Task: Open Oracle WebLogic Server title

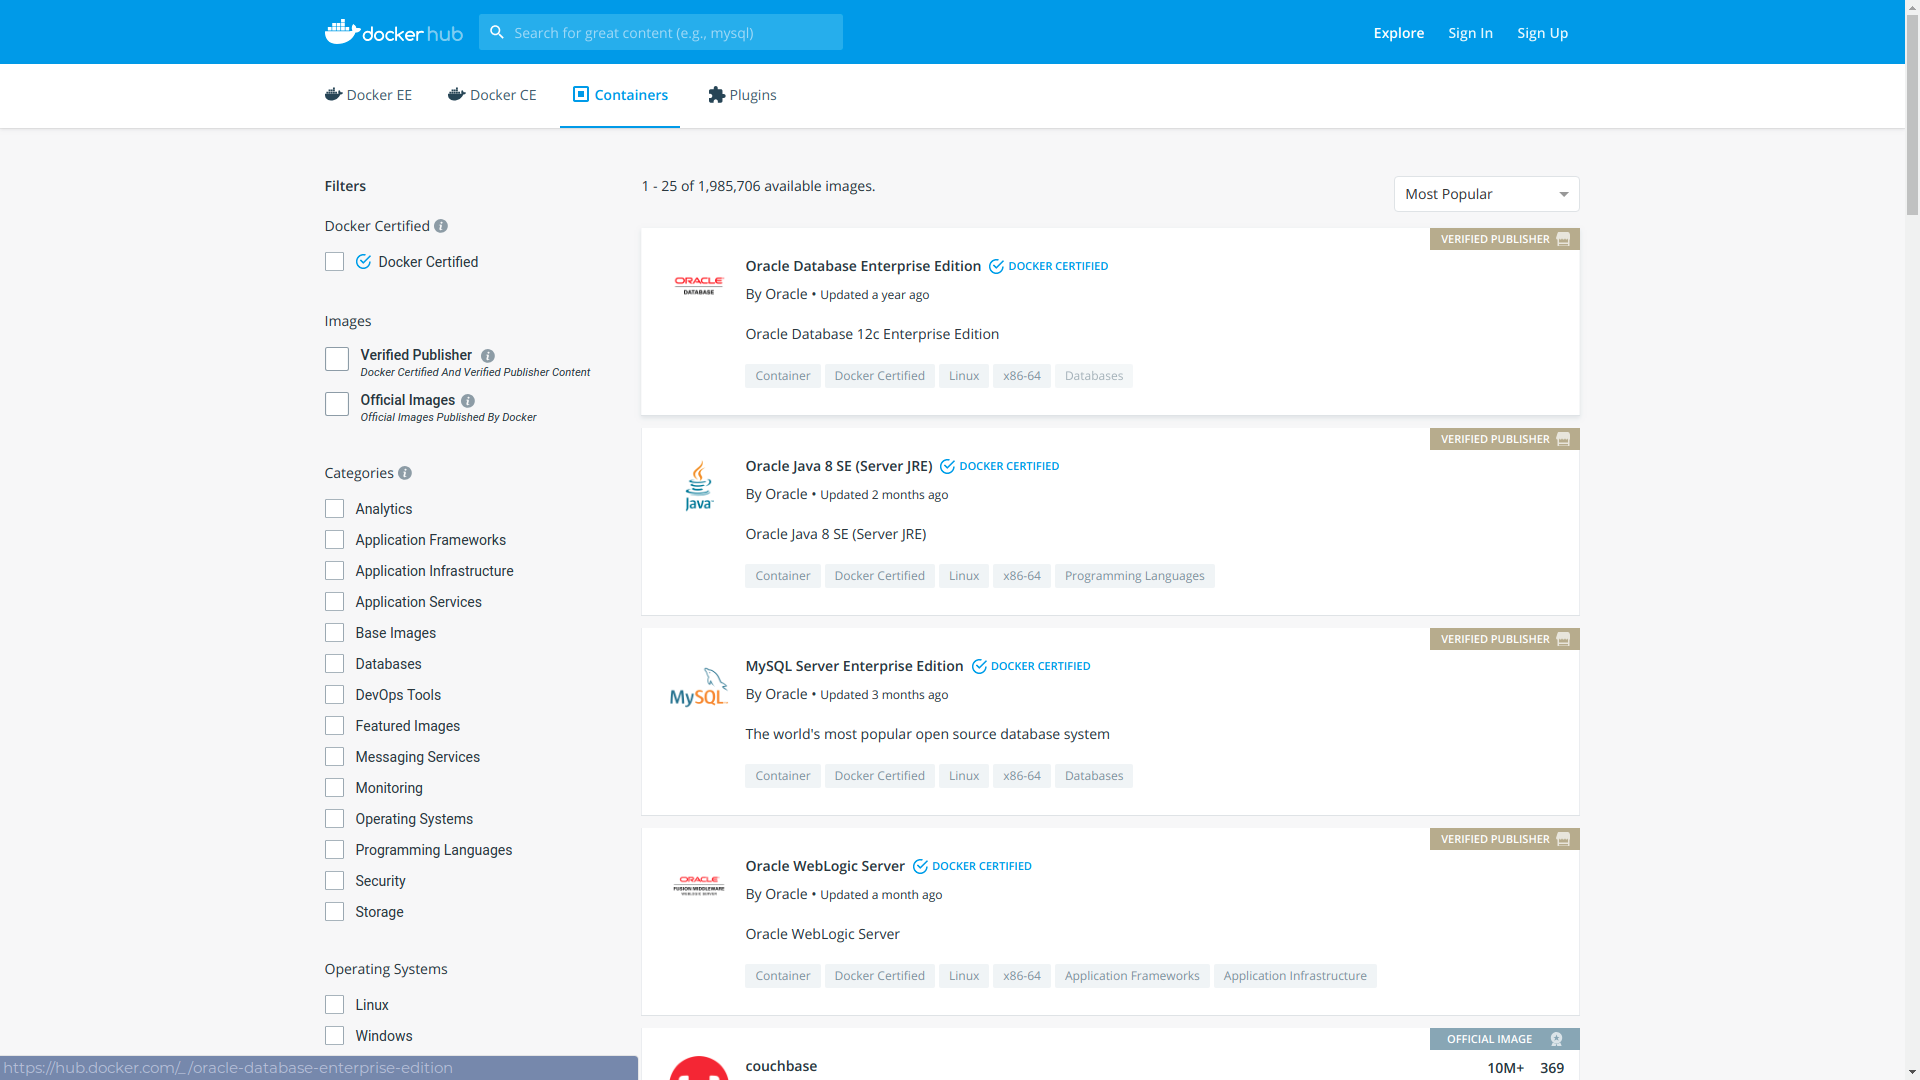Action: click(825, 866)
